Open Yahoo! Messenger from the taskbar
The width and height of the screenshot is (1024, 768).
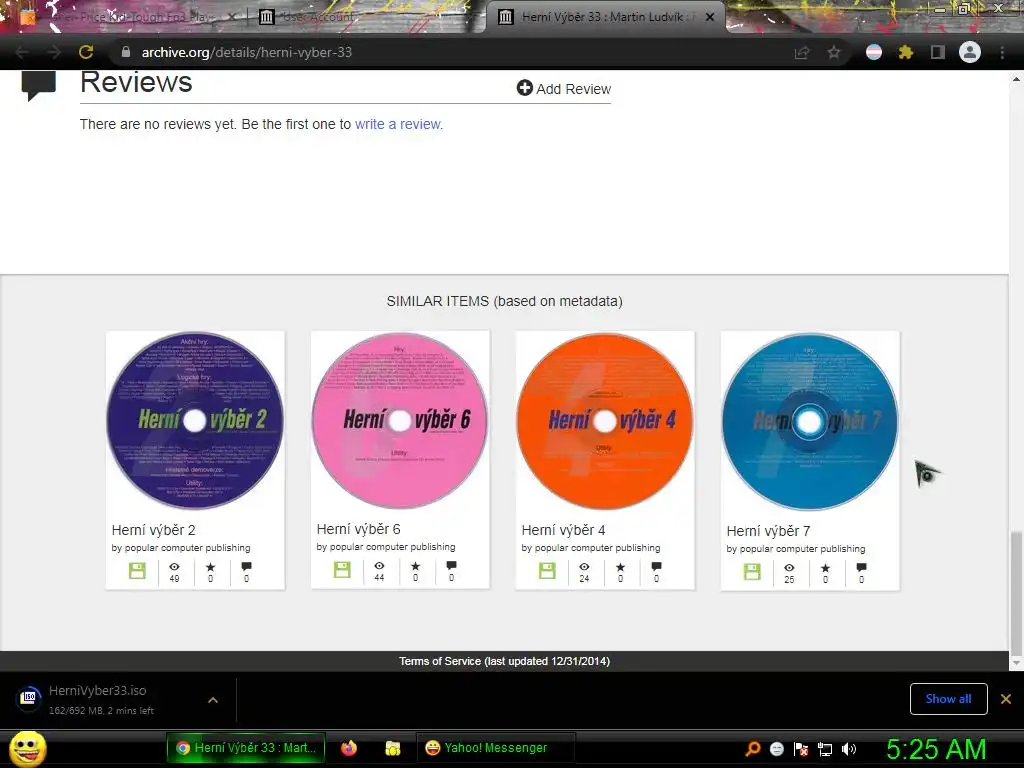(495, 748)
